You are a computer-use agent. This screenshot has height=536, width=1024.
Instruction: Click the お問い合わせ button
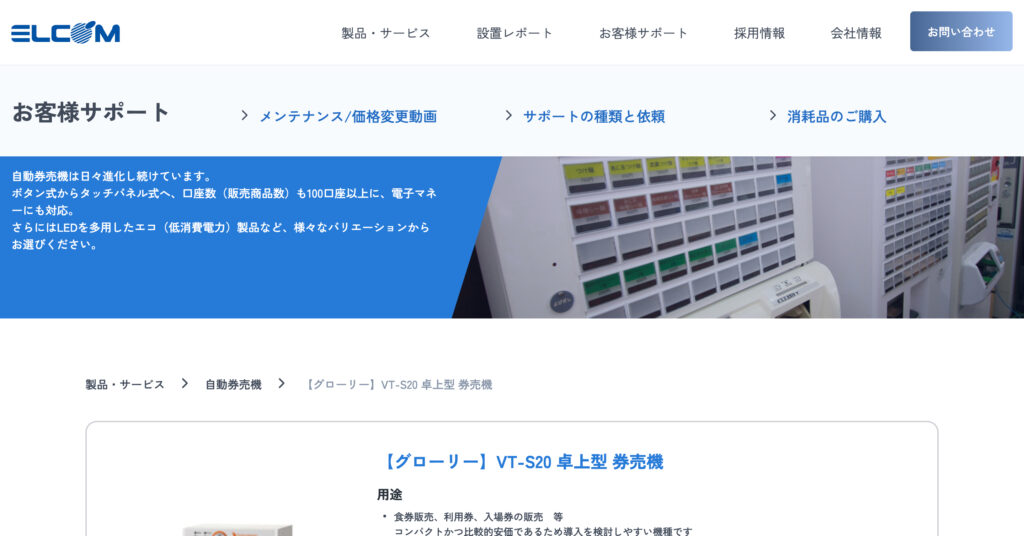[961, 31]
